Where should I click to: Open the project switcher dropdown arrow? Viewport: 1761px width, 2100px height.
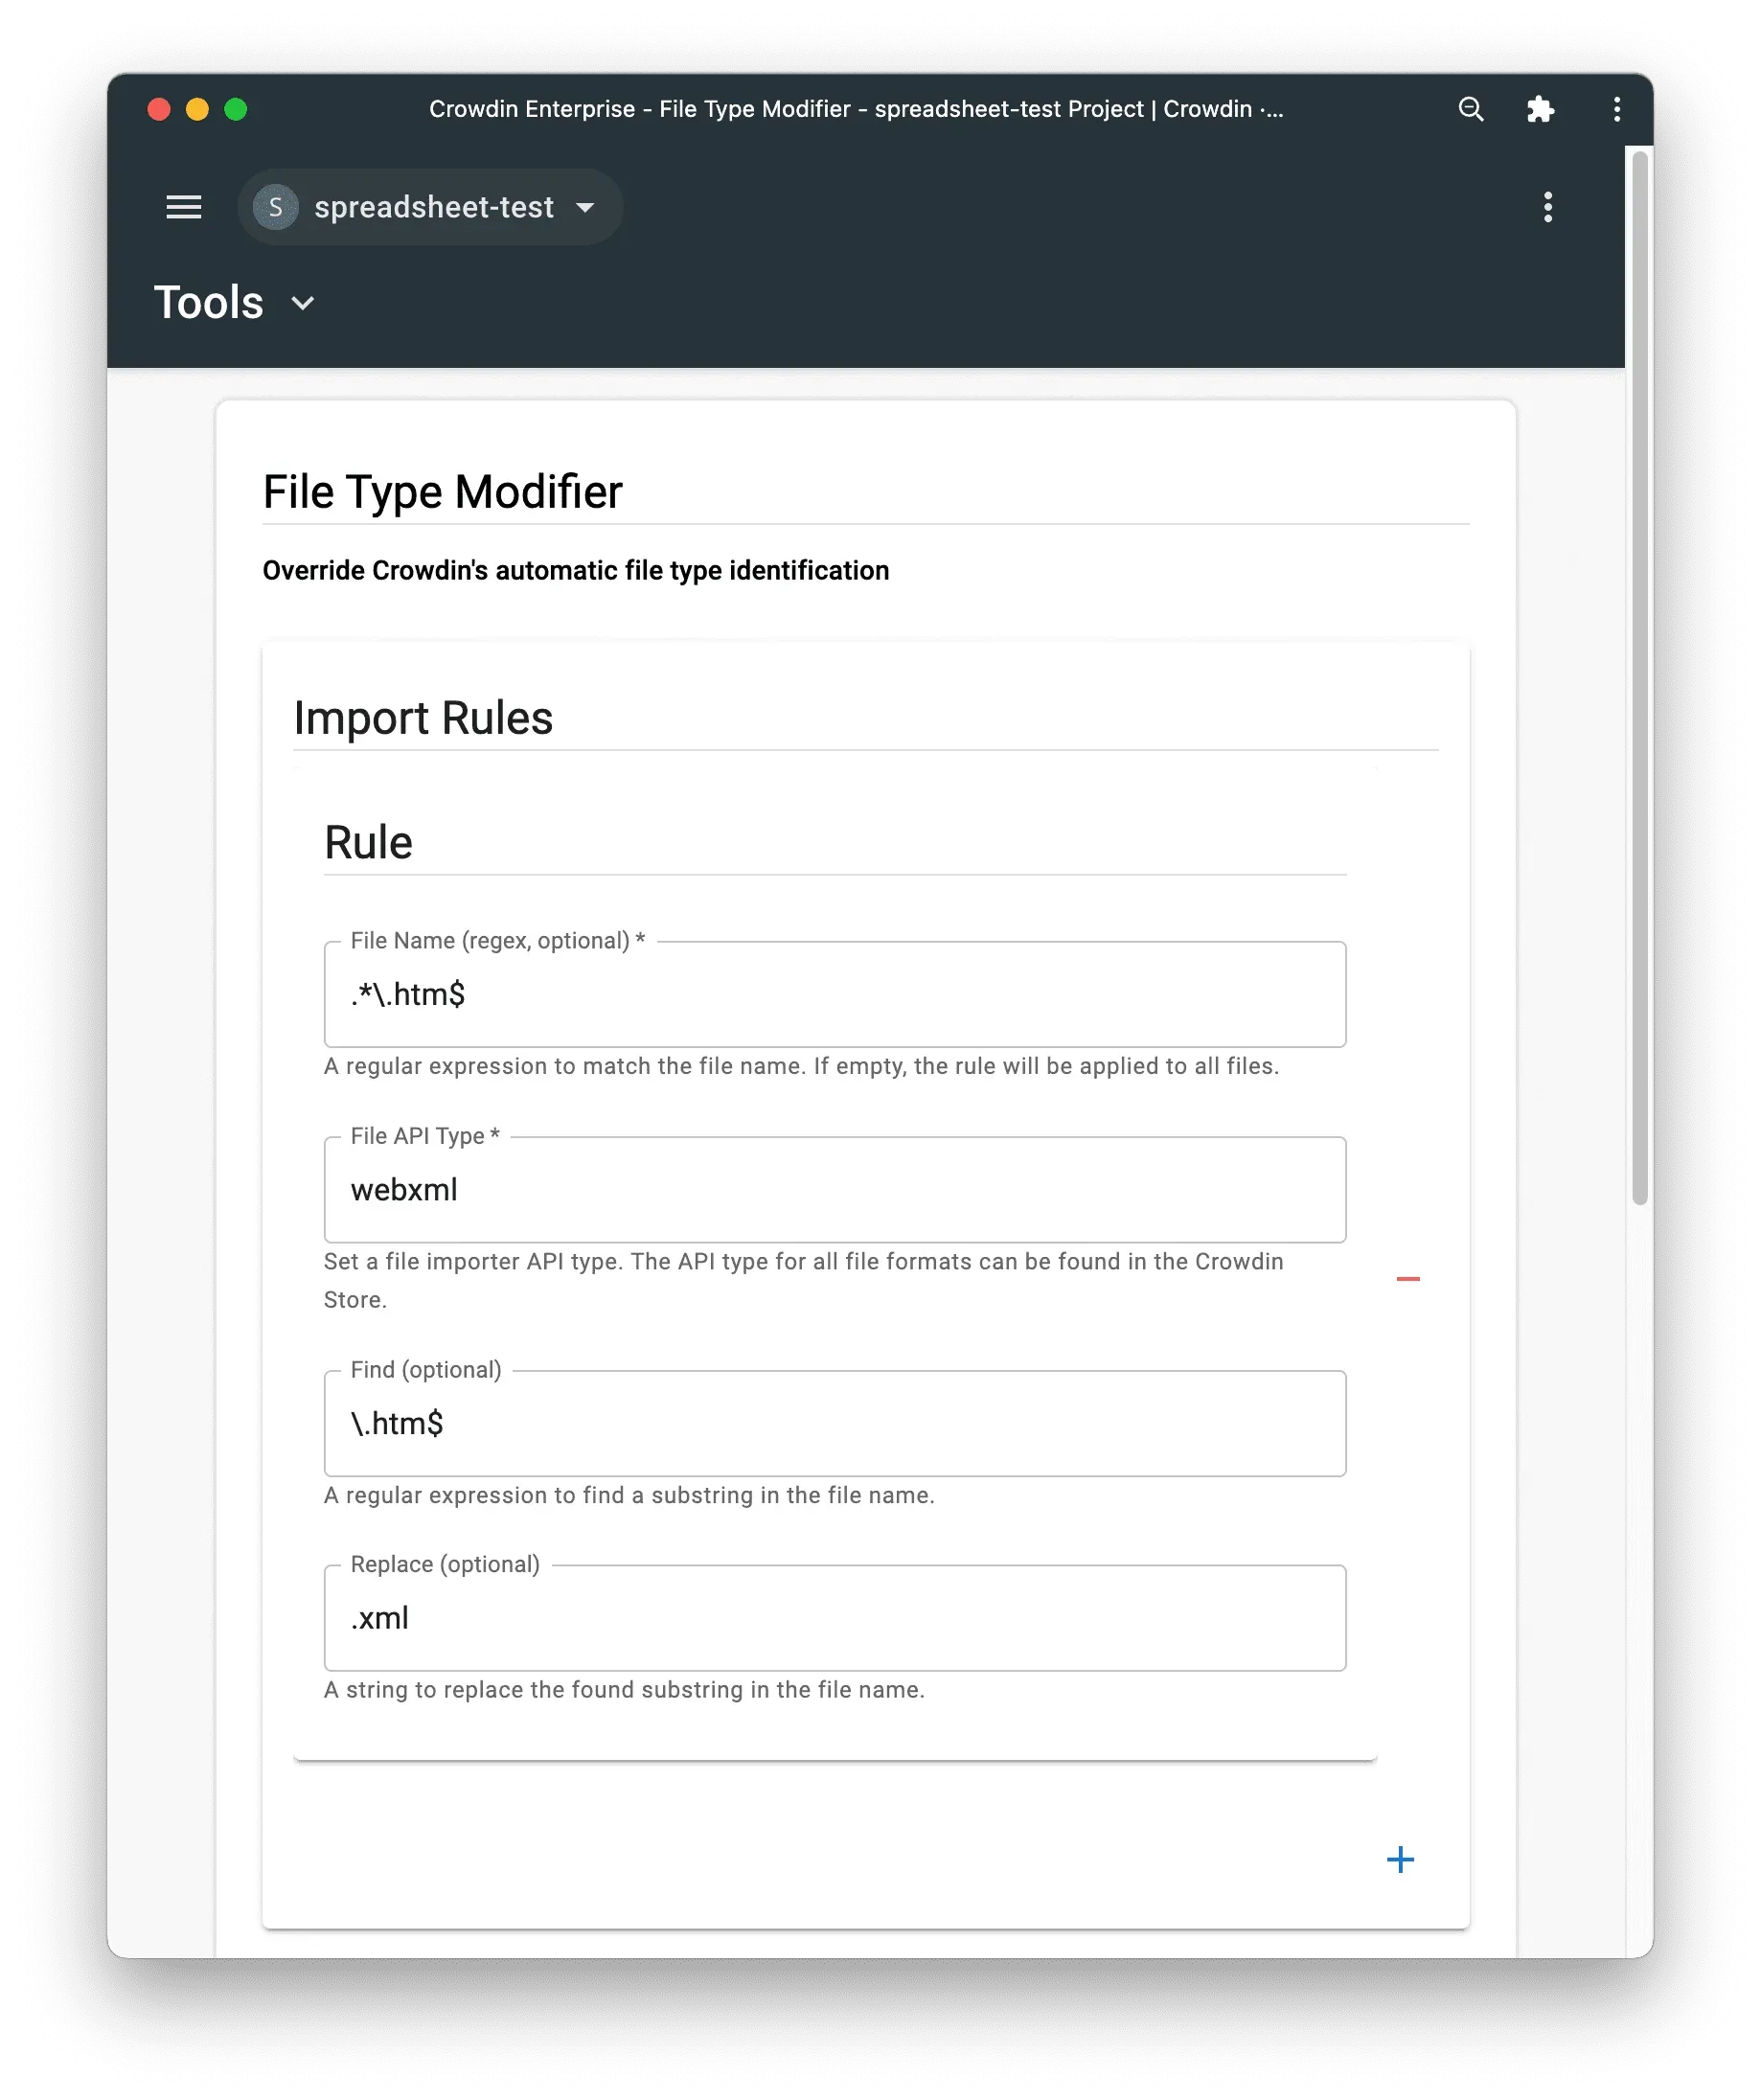(x=586, y=207)
